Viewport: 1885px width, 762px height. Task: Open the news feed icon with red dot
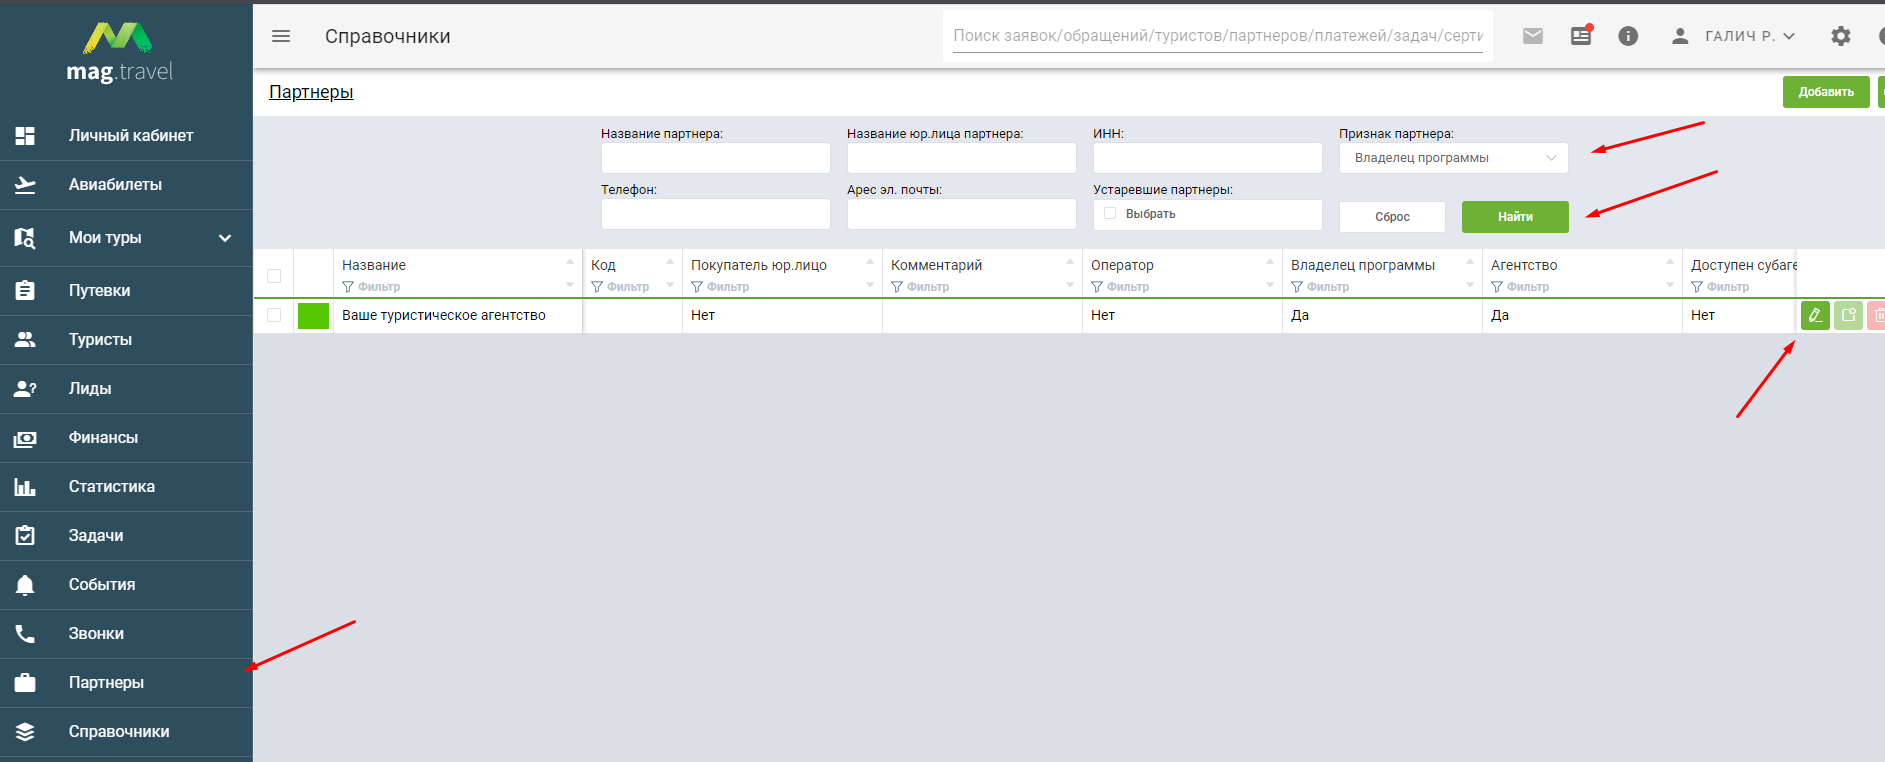[1581, 36]
